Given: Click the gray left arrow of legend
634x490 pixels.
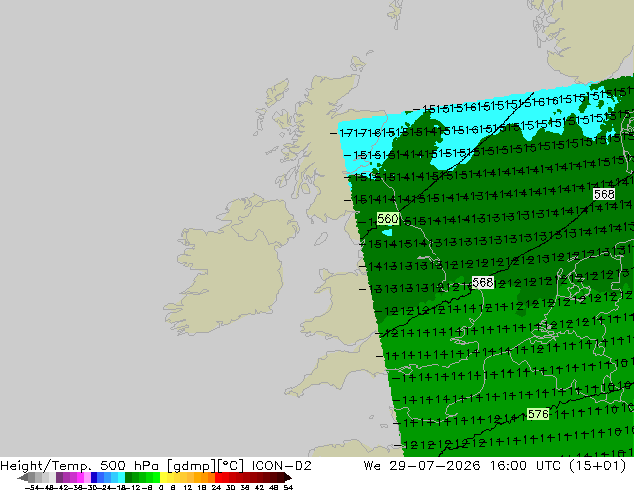Looking at the screenshot, I should [x=22, y=477].
